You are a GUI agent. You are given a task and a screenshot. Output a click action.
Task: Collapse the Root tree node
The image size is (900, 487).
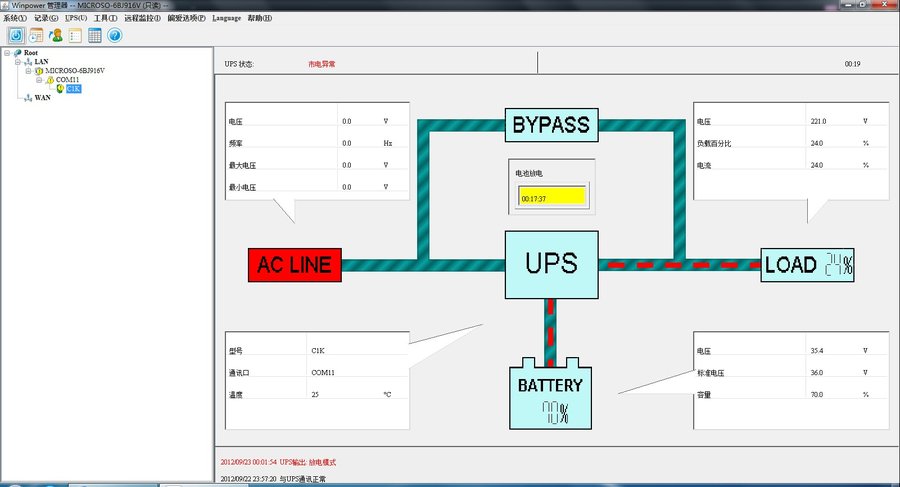[7, 53]
